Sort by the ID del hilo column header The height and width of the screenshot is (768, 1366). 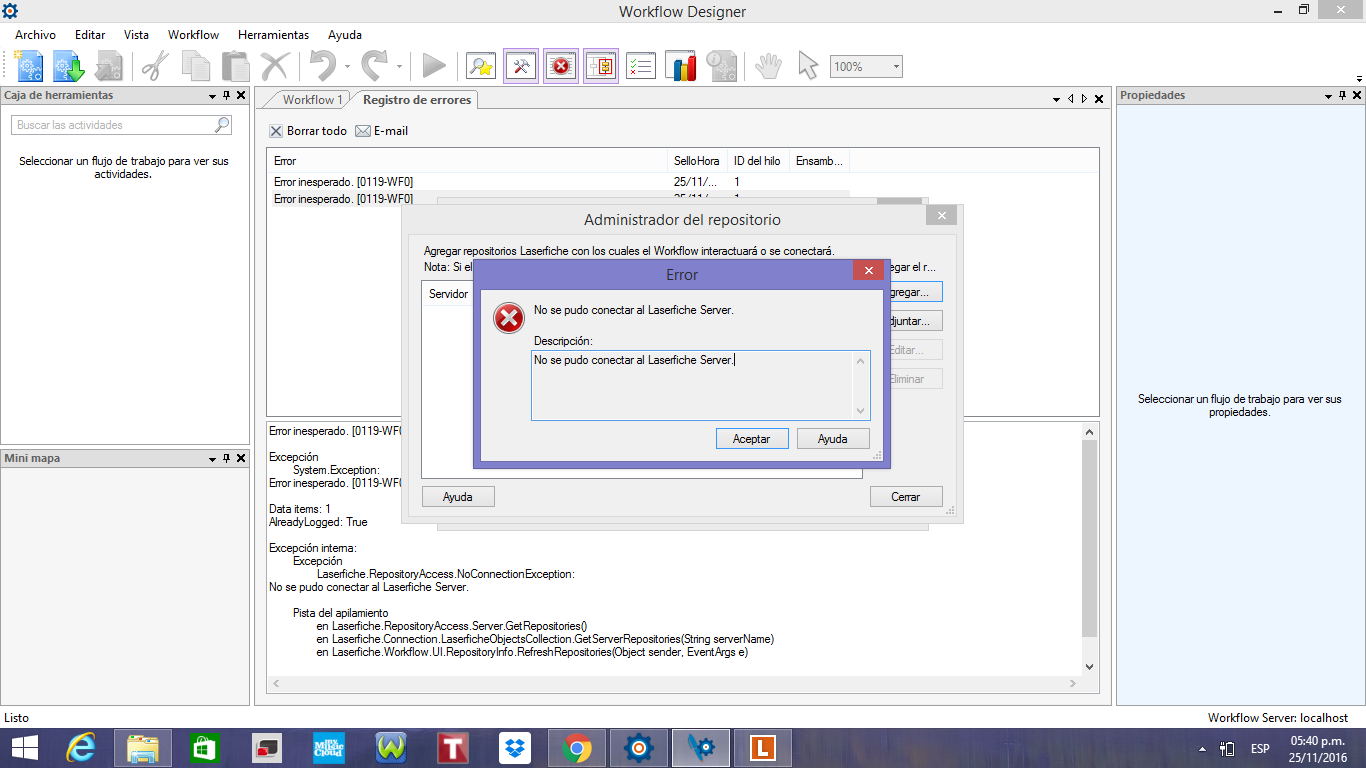(x=758, y=161)
